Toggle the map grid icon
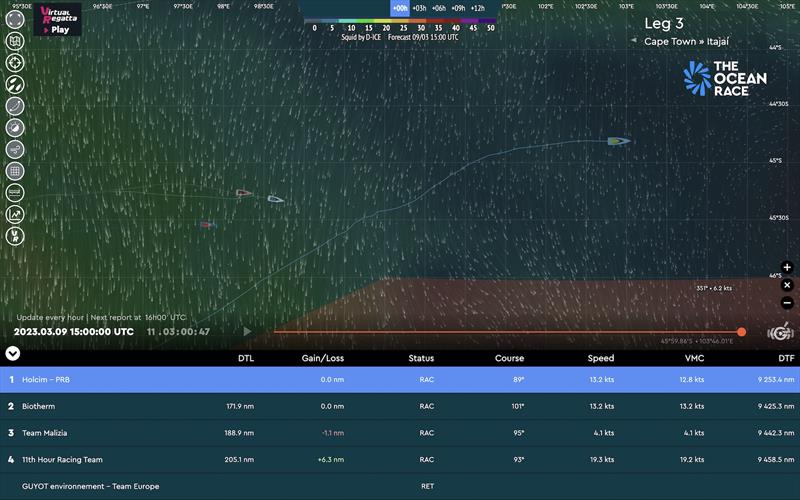Image resolution: width=800 pixels, height=500 pixels. click(15, 171)
